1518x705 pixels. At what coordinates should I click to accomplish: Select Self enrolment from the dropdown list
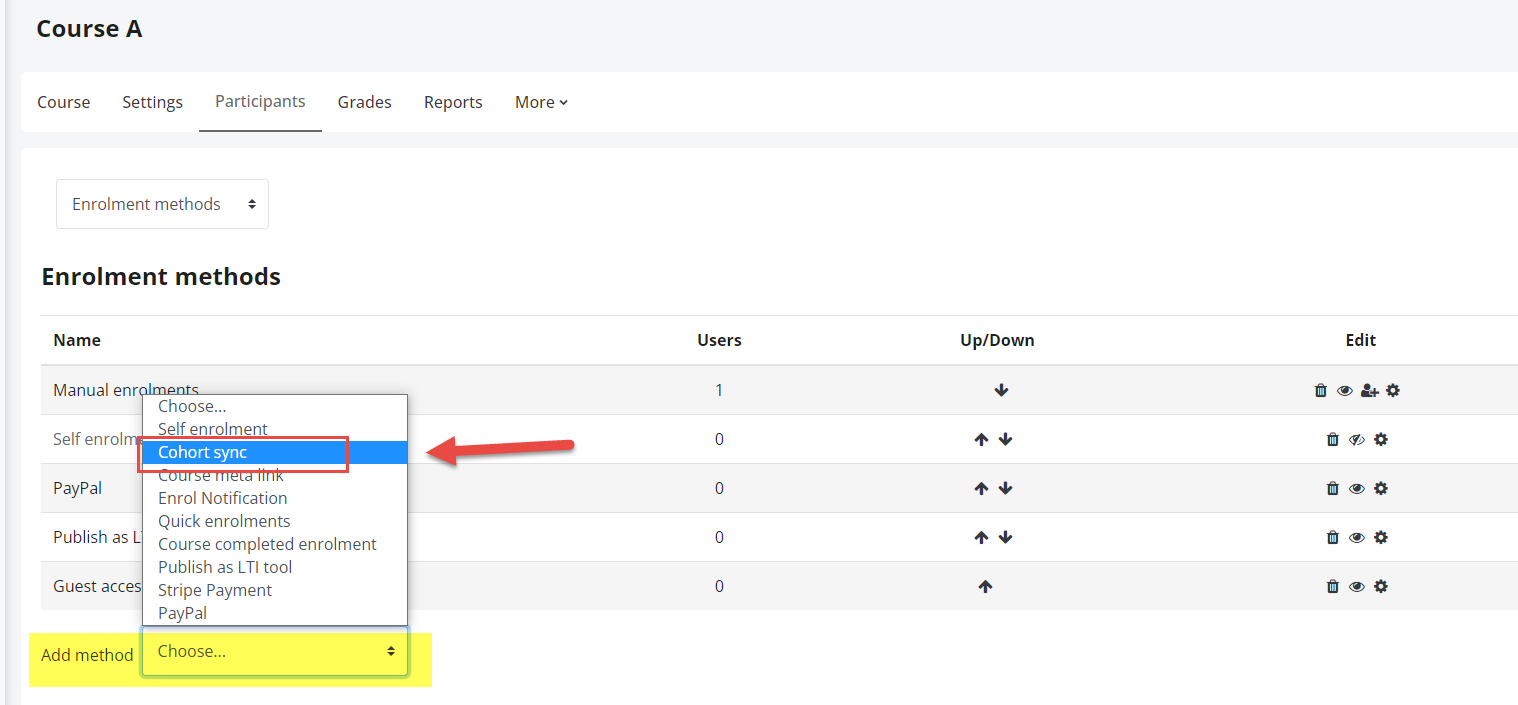click(x=275, y=429)
